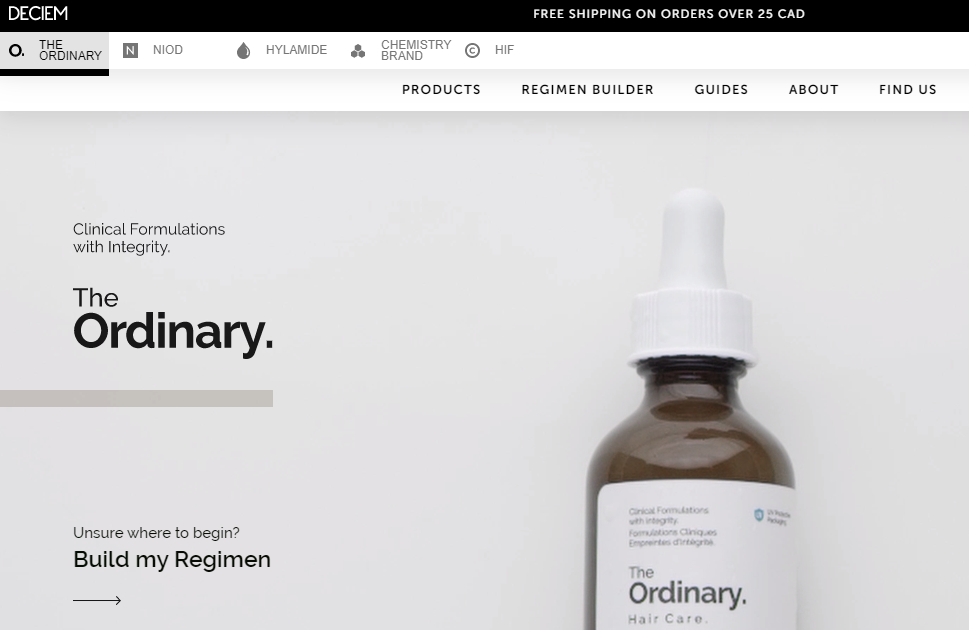
Task: Open the GUIDES menu
Action: tap(721, 90)
